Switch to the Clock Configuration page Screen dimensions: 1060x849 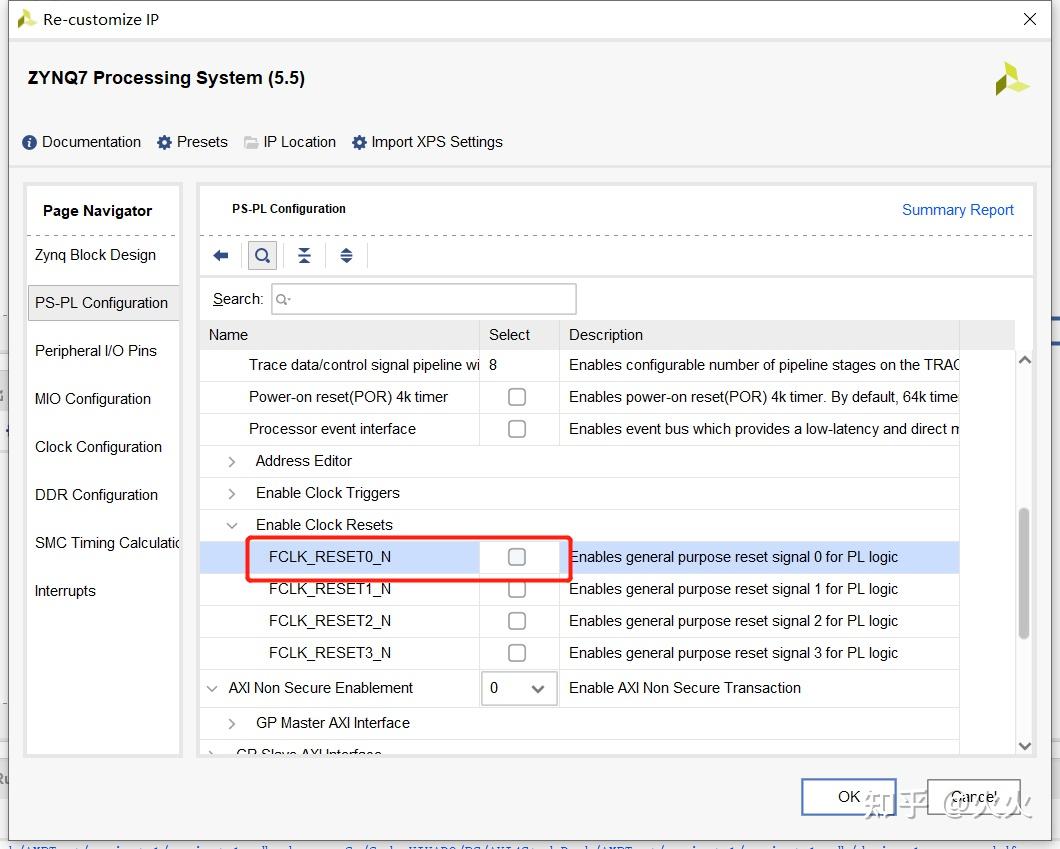tap(98, 447)
